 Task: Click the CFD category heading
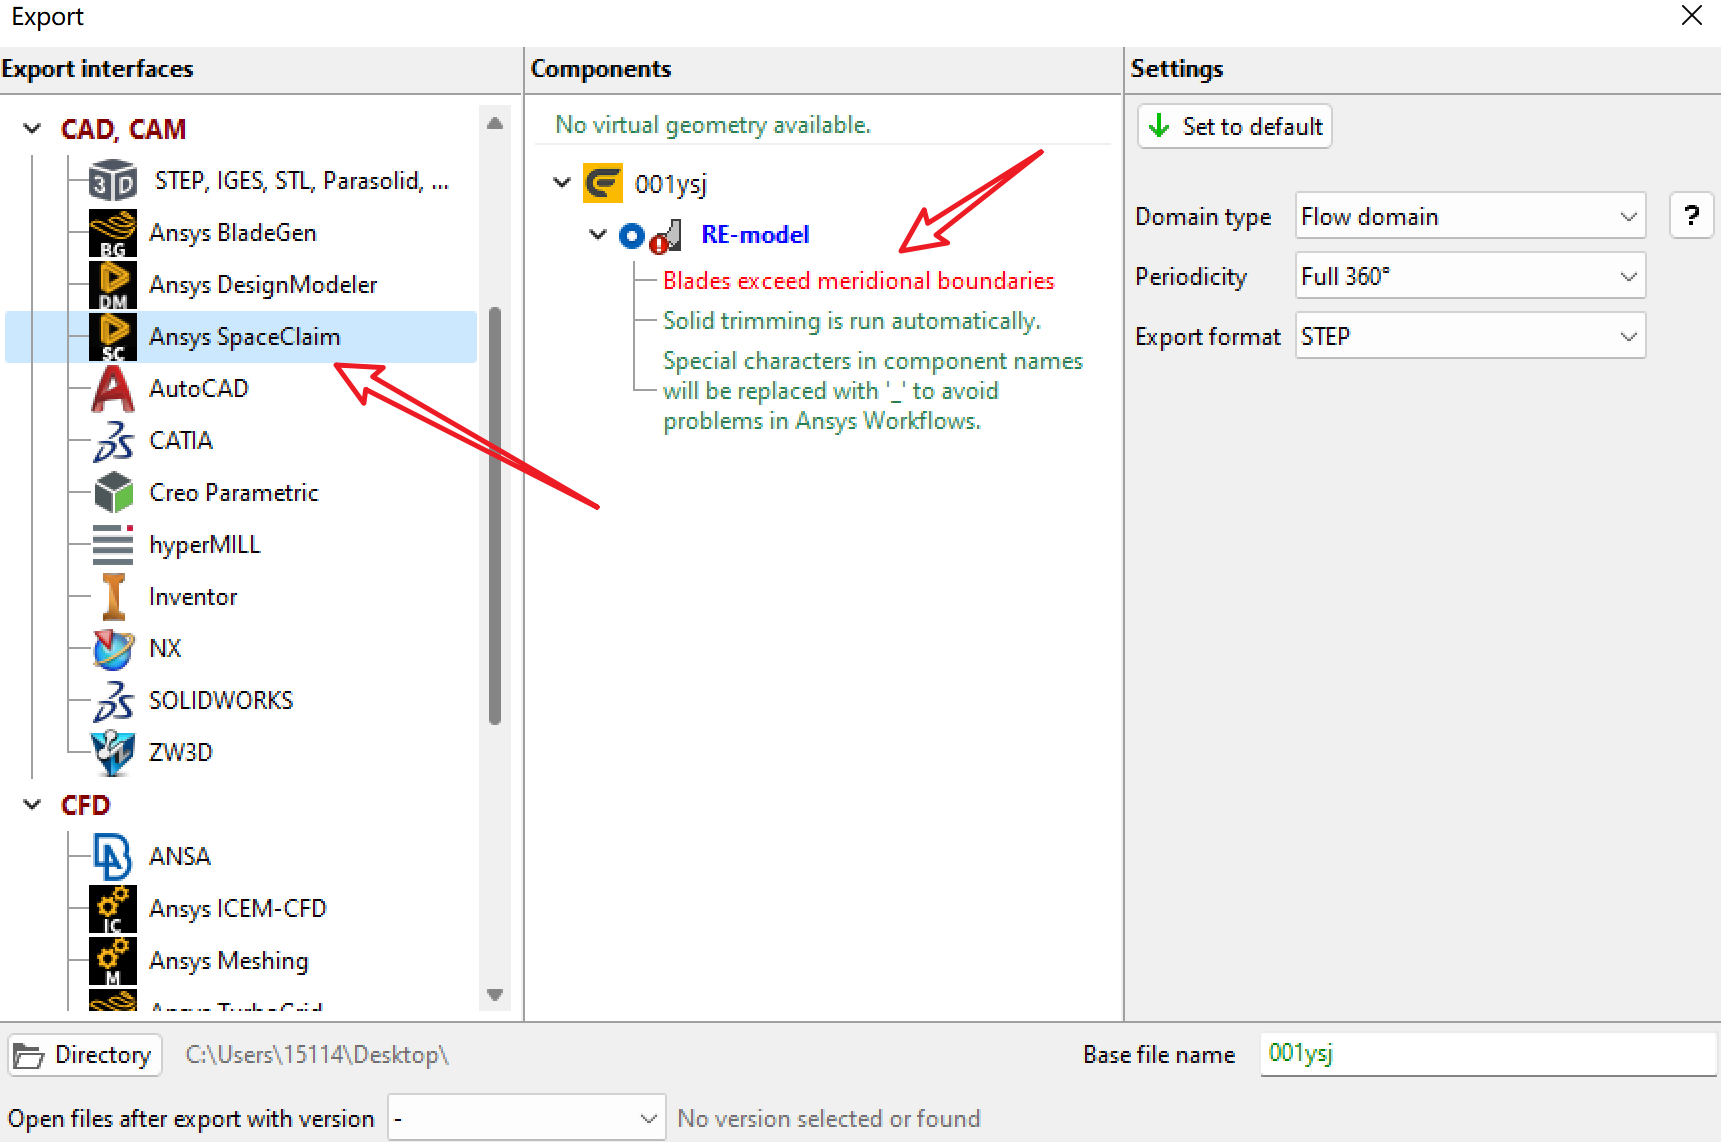pos(85,805)
